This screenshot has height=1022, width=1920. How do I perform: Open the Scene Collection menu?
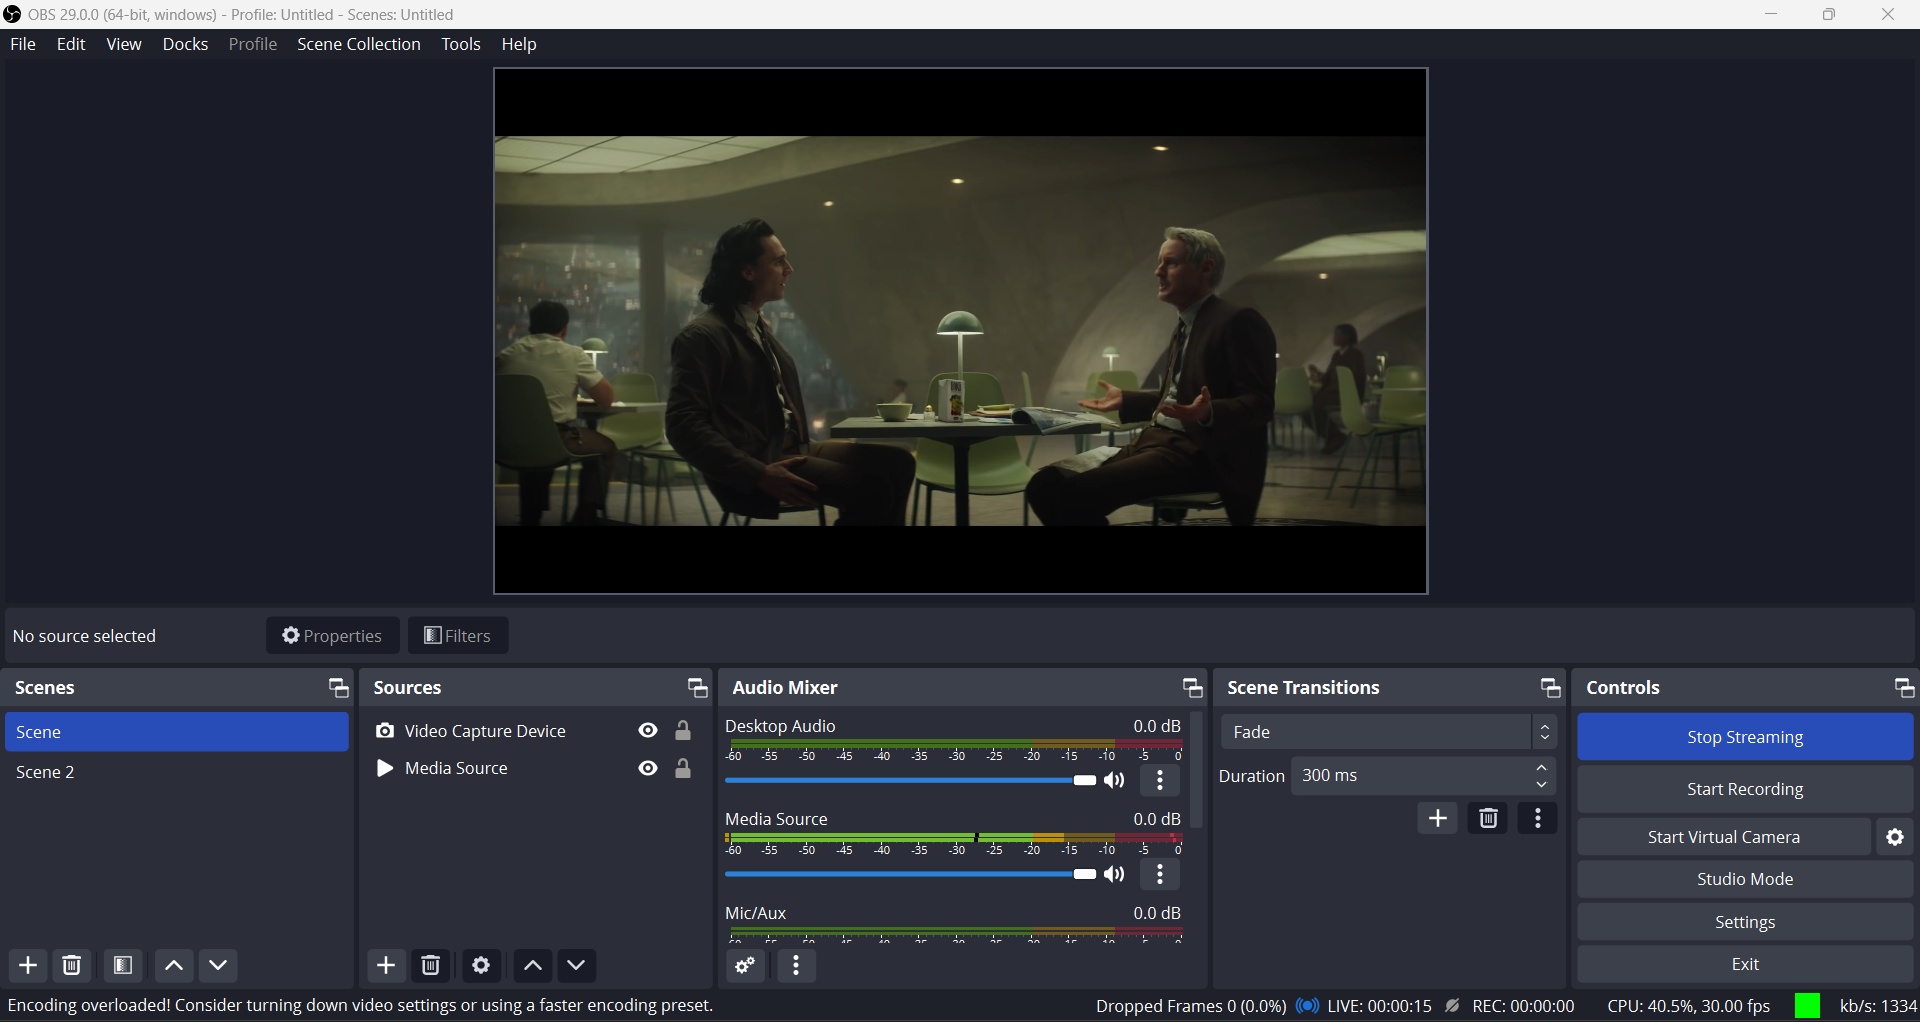(359, 44)
